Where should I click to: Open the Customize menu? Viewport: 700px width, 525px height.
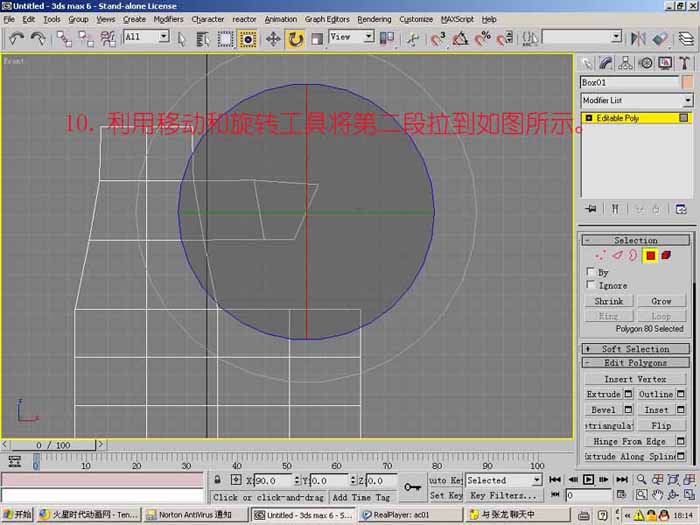(x=416, y=19)
